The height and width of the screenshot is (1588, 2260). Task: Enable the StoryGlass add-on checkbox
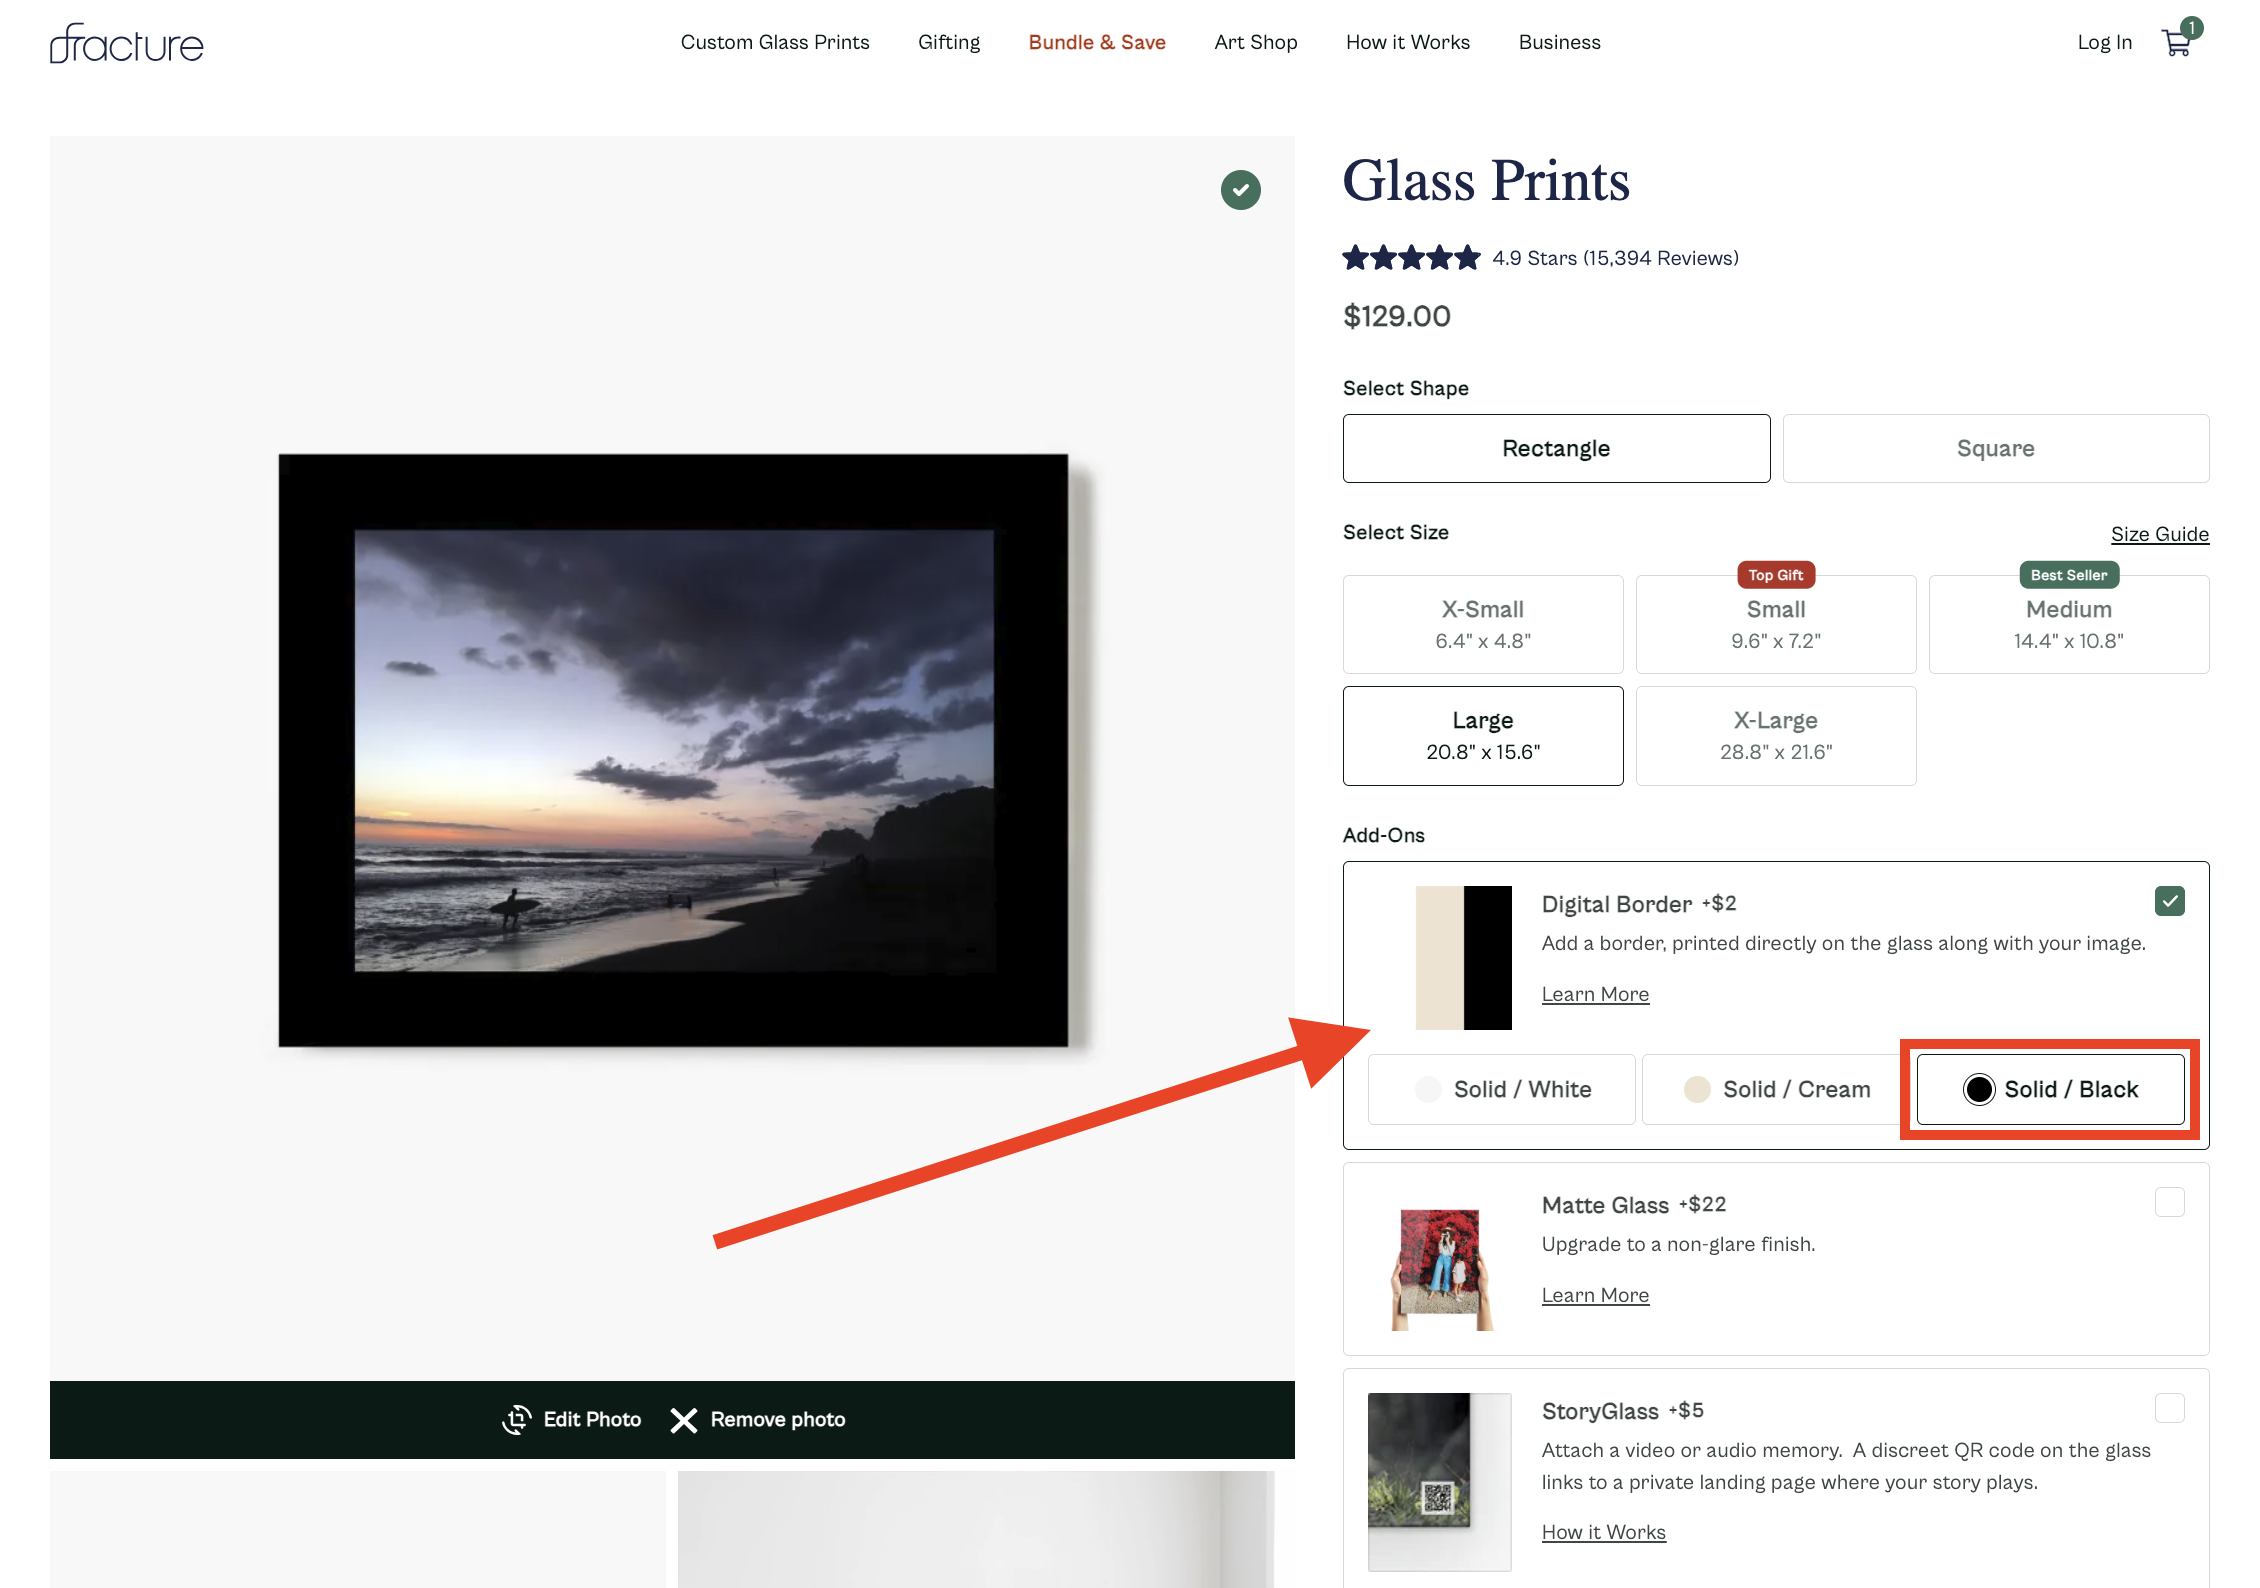pyautogui.click(x=2169, y=1408)
